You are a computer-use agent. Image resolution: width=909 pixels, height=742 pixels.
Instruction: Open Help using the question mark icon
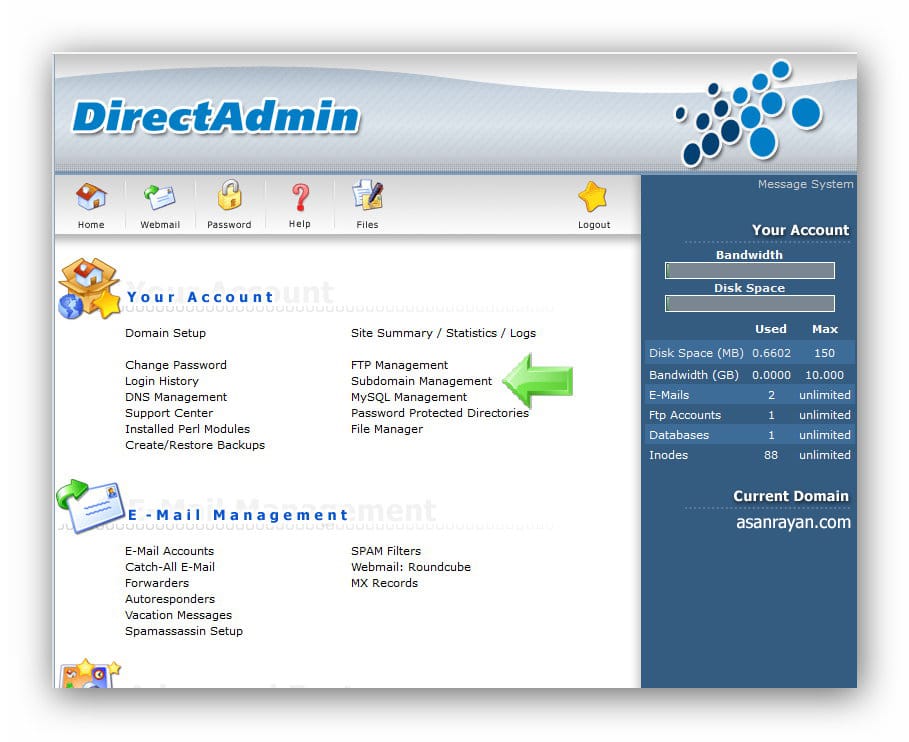point(300,197)
